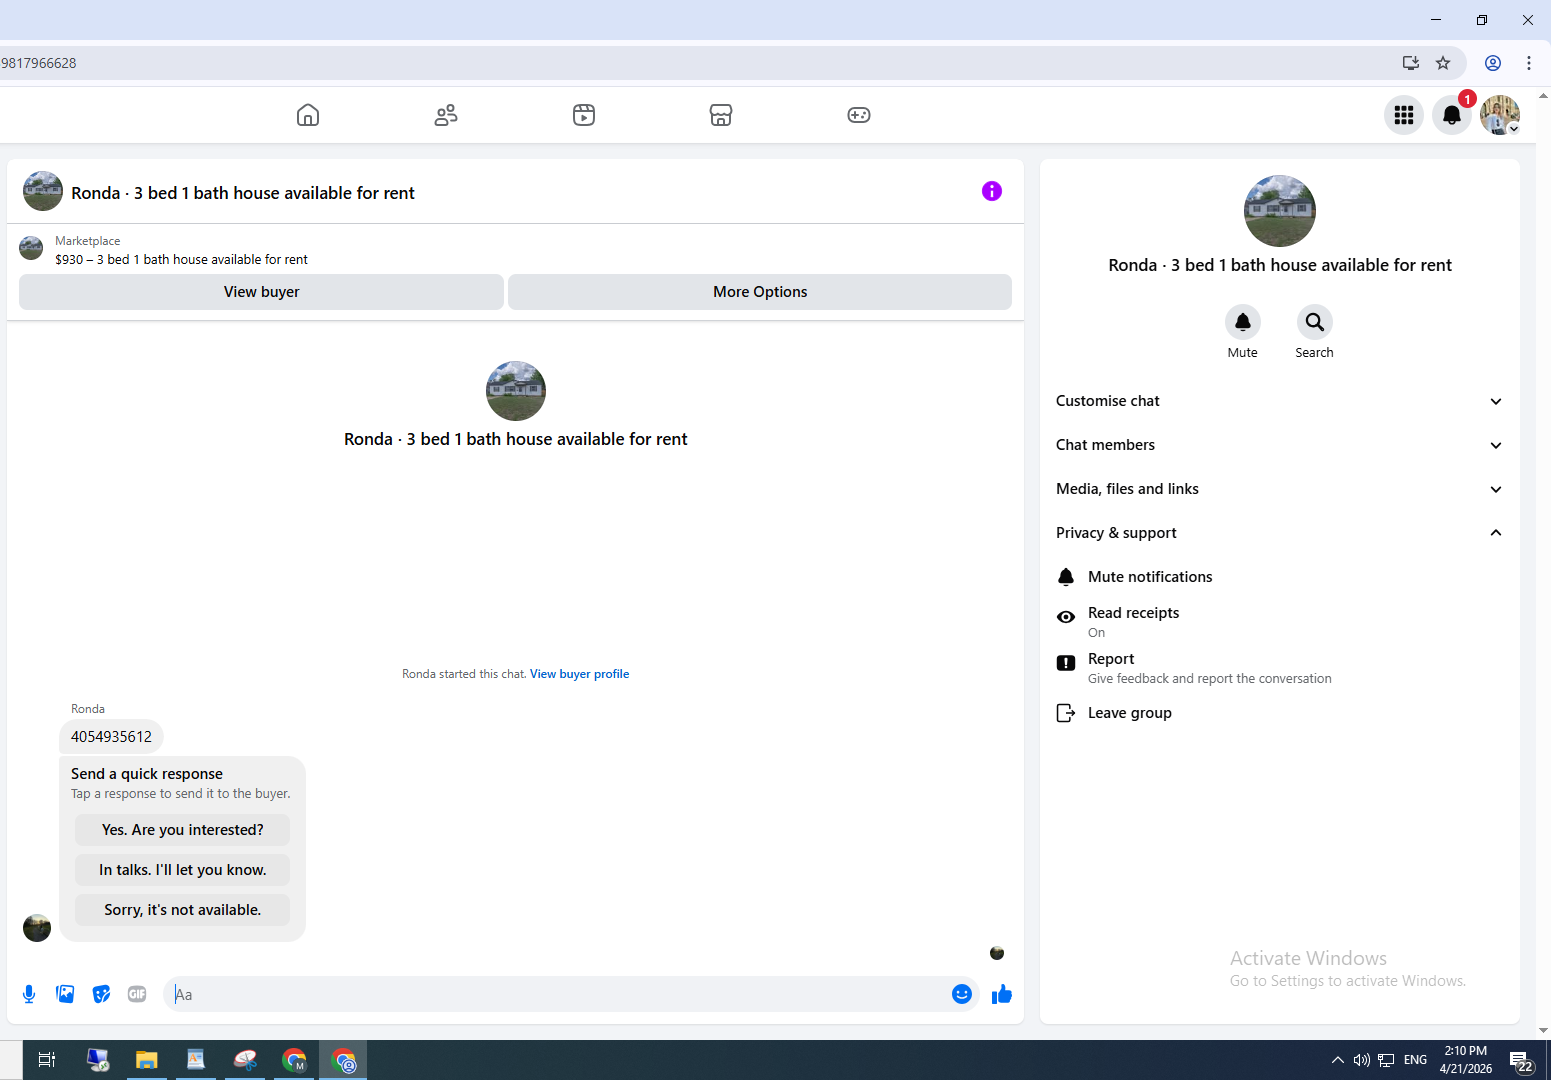The width and height of the screenshot is (1551, 1080).
Task: Attach a photo with image icon
Action: tap(65, 994)
